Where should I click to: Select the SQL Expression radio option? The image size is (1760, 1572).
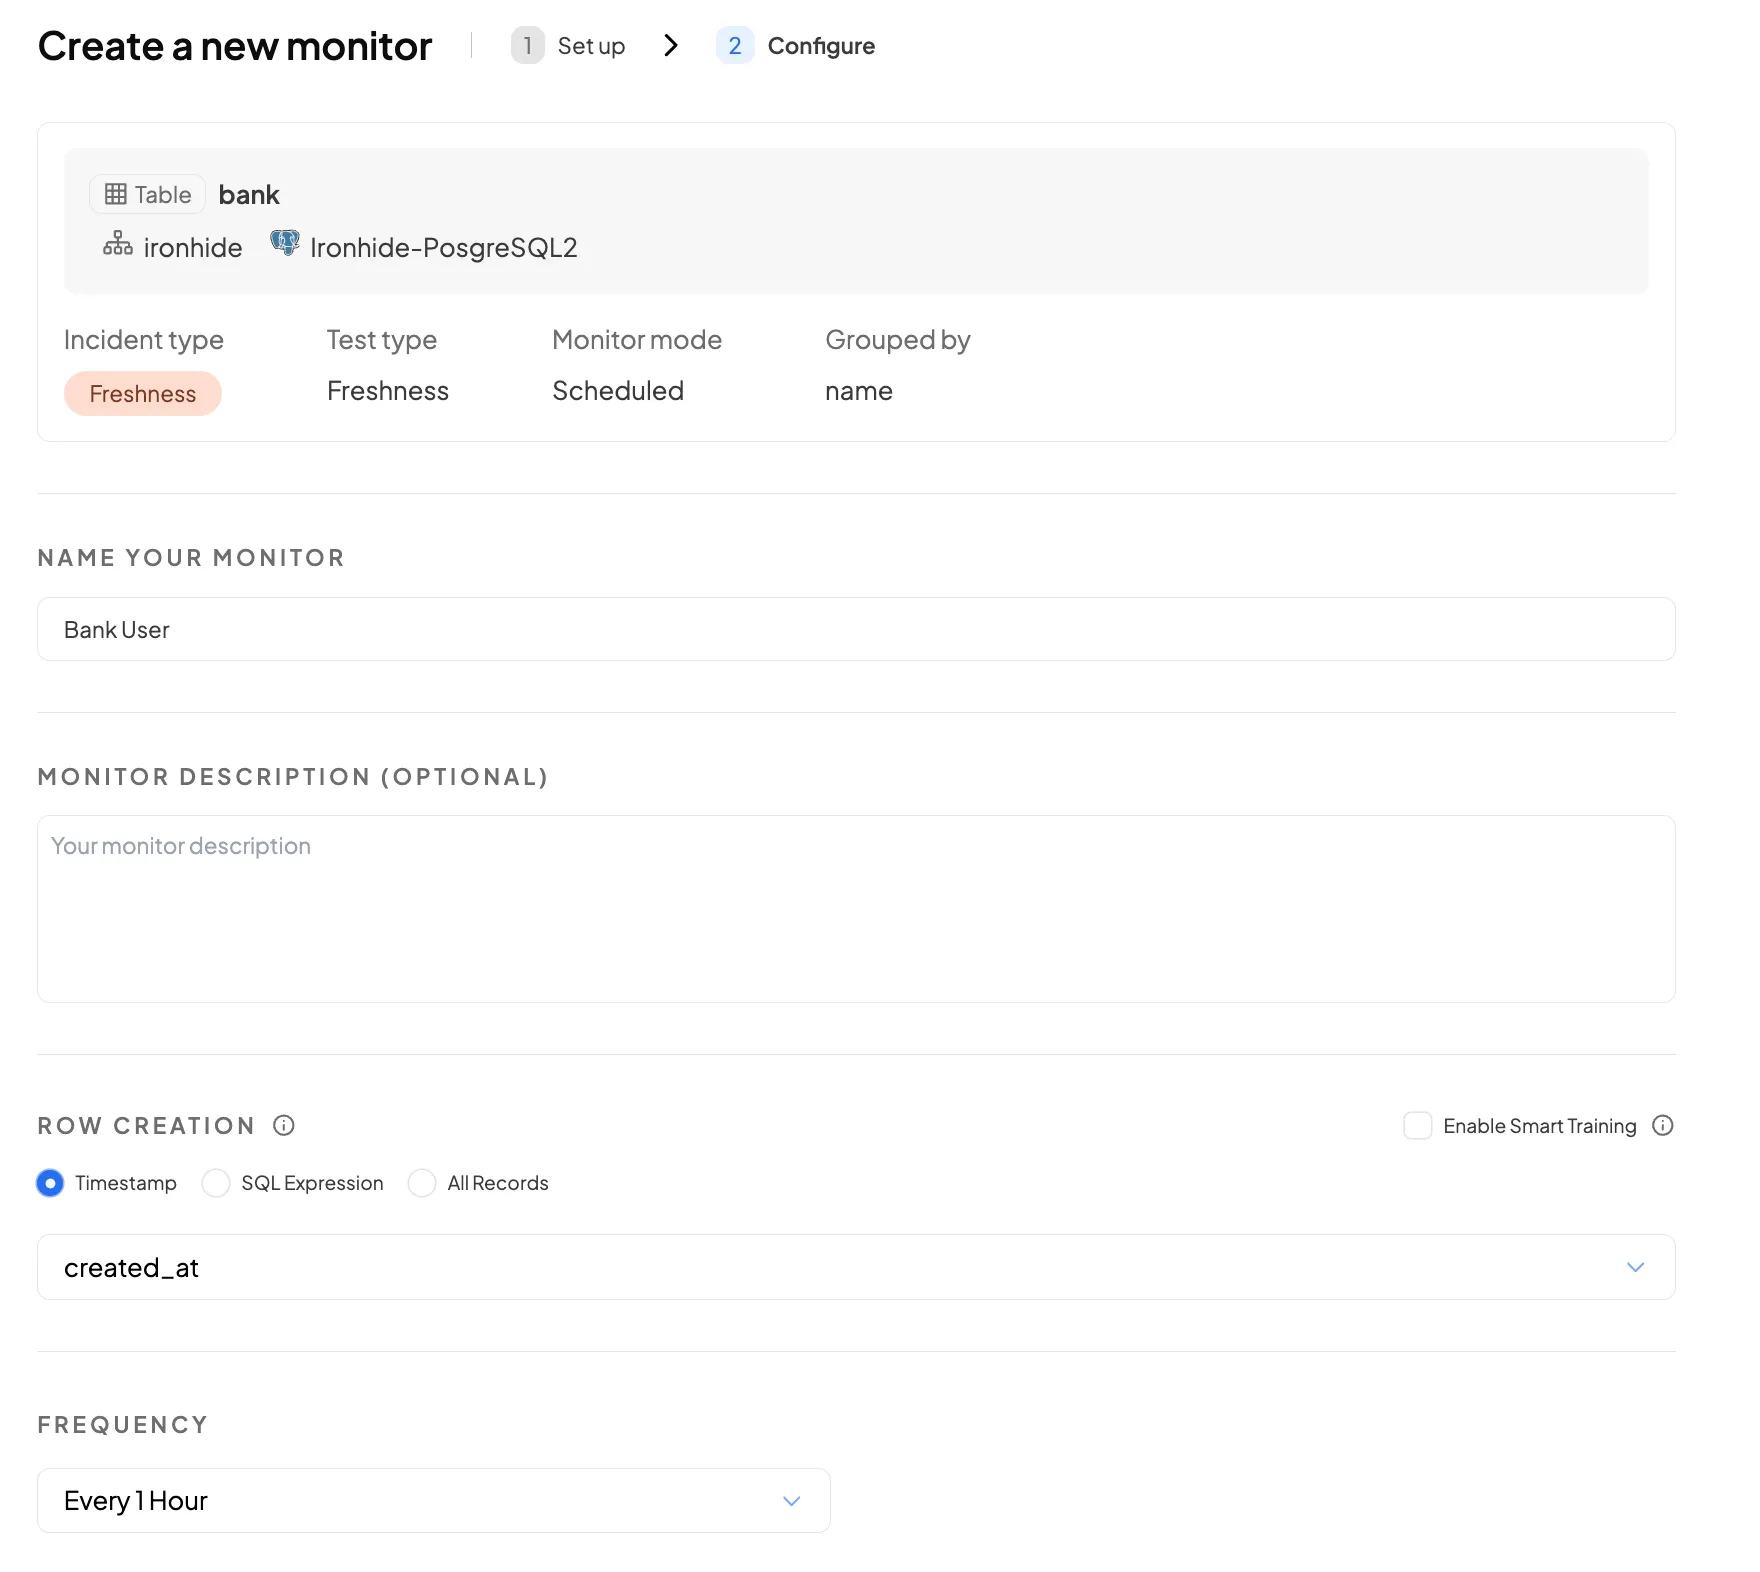216,1183
